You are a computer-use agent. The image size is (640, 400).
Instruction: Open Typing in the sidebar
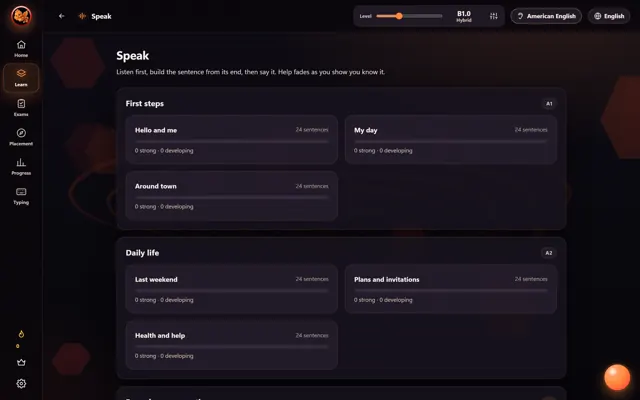tap(21, 196)
